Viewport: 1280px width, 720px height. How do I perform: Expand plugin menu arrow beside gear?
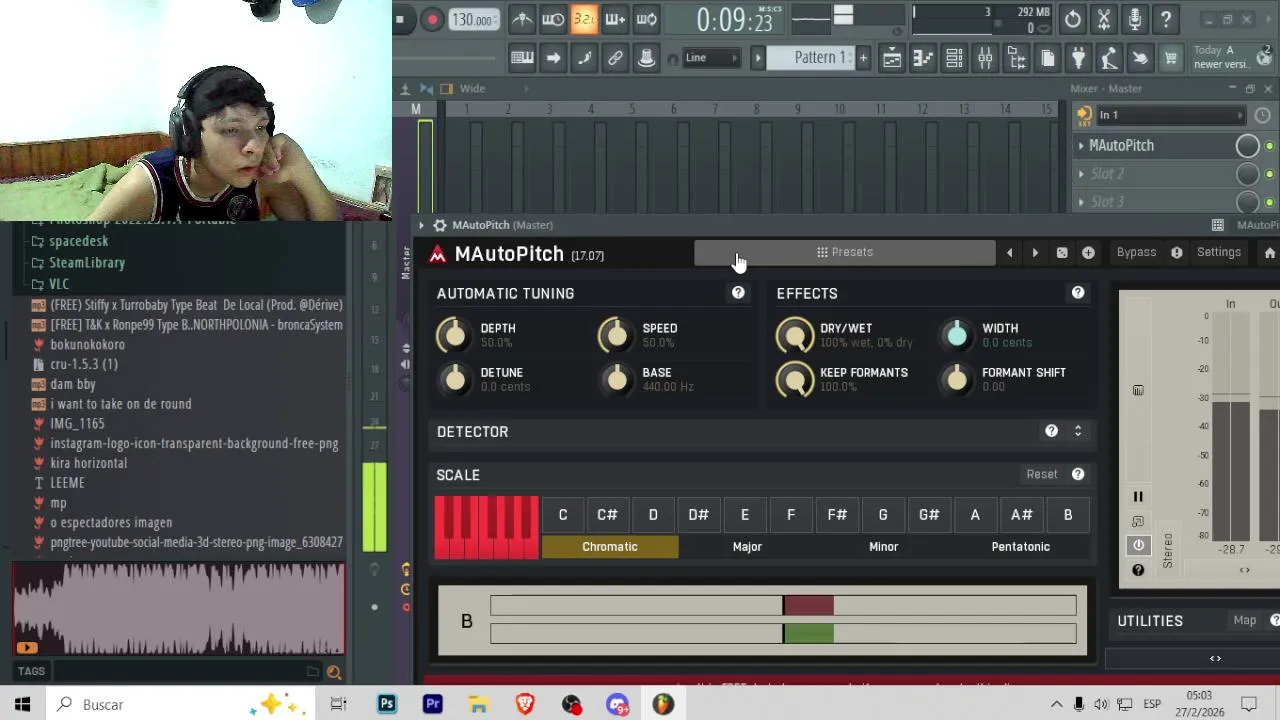[x=421, y=225]
